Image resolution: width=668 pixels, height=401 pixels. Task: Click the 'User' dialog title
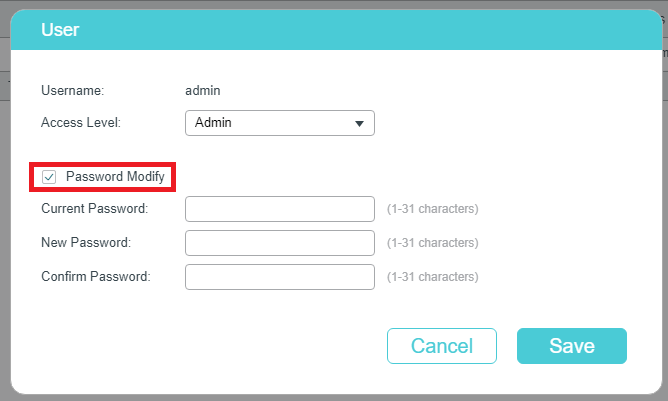click(x=60, y=30)
